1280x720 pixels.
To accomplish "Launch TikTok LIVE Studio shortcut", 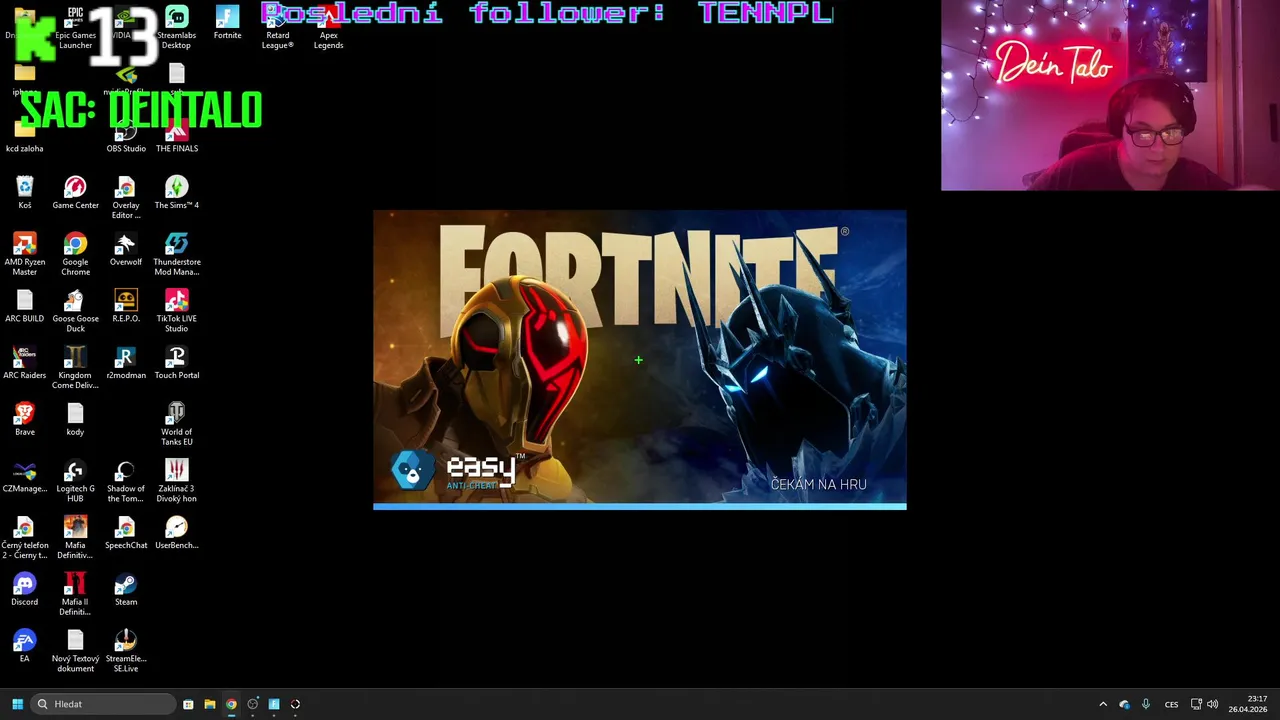I will coord(177,312).
